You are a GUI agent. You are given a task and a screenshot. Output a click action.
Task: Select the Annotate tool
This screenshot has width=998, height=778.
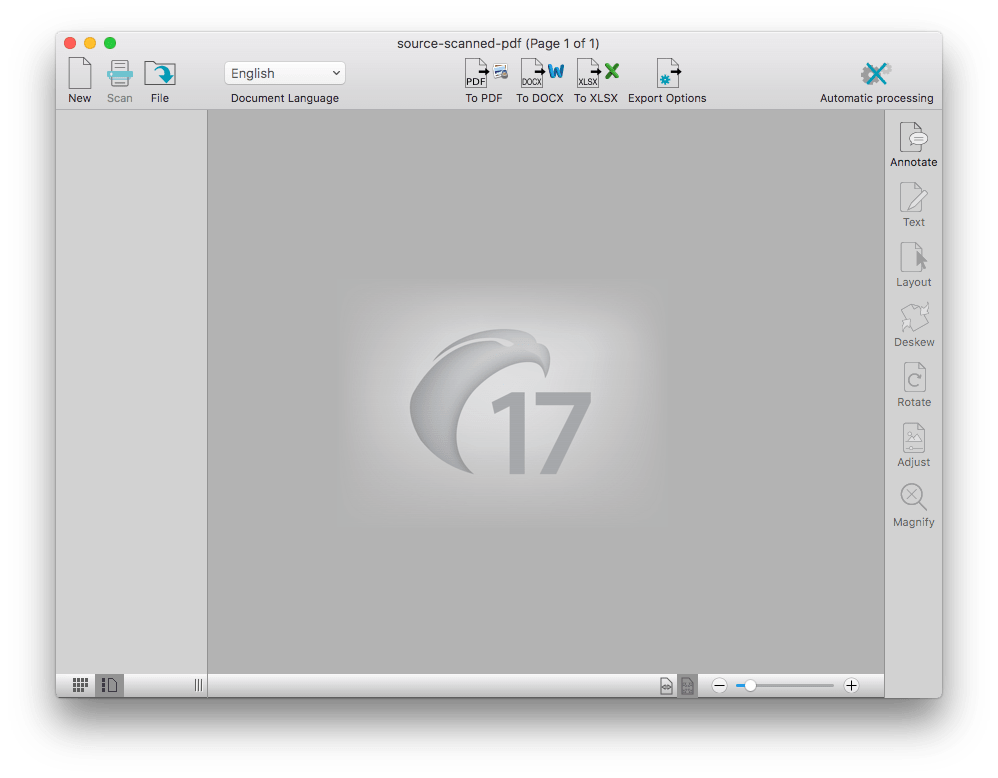(x=913, y=143)
